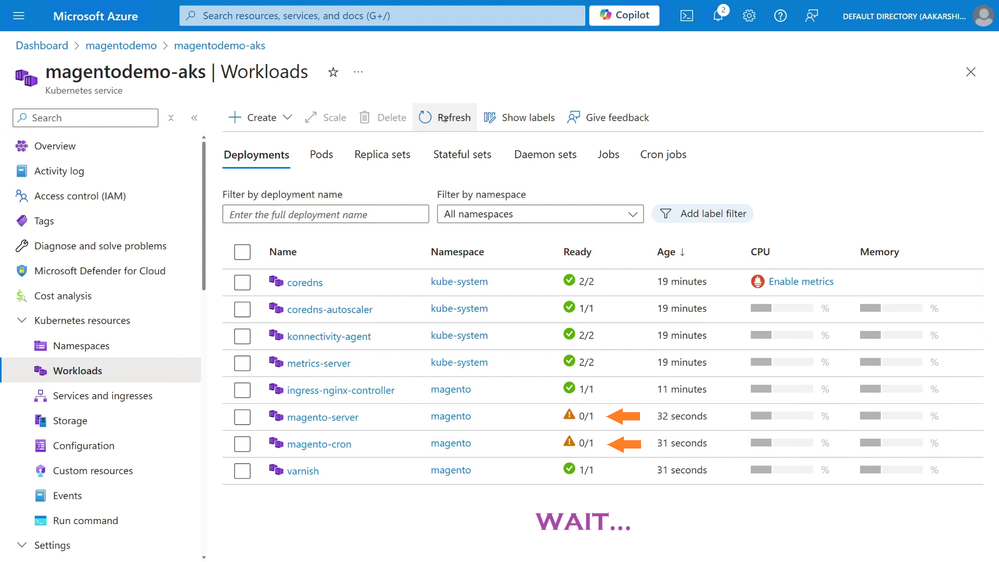Switch to the Jobs tab
This screenshot has width=999, height=562.
click(x=608, y=154)
